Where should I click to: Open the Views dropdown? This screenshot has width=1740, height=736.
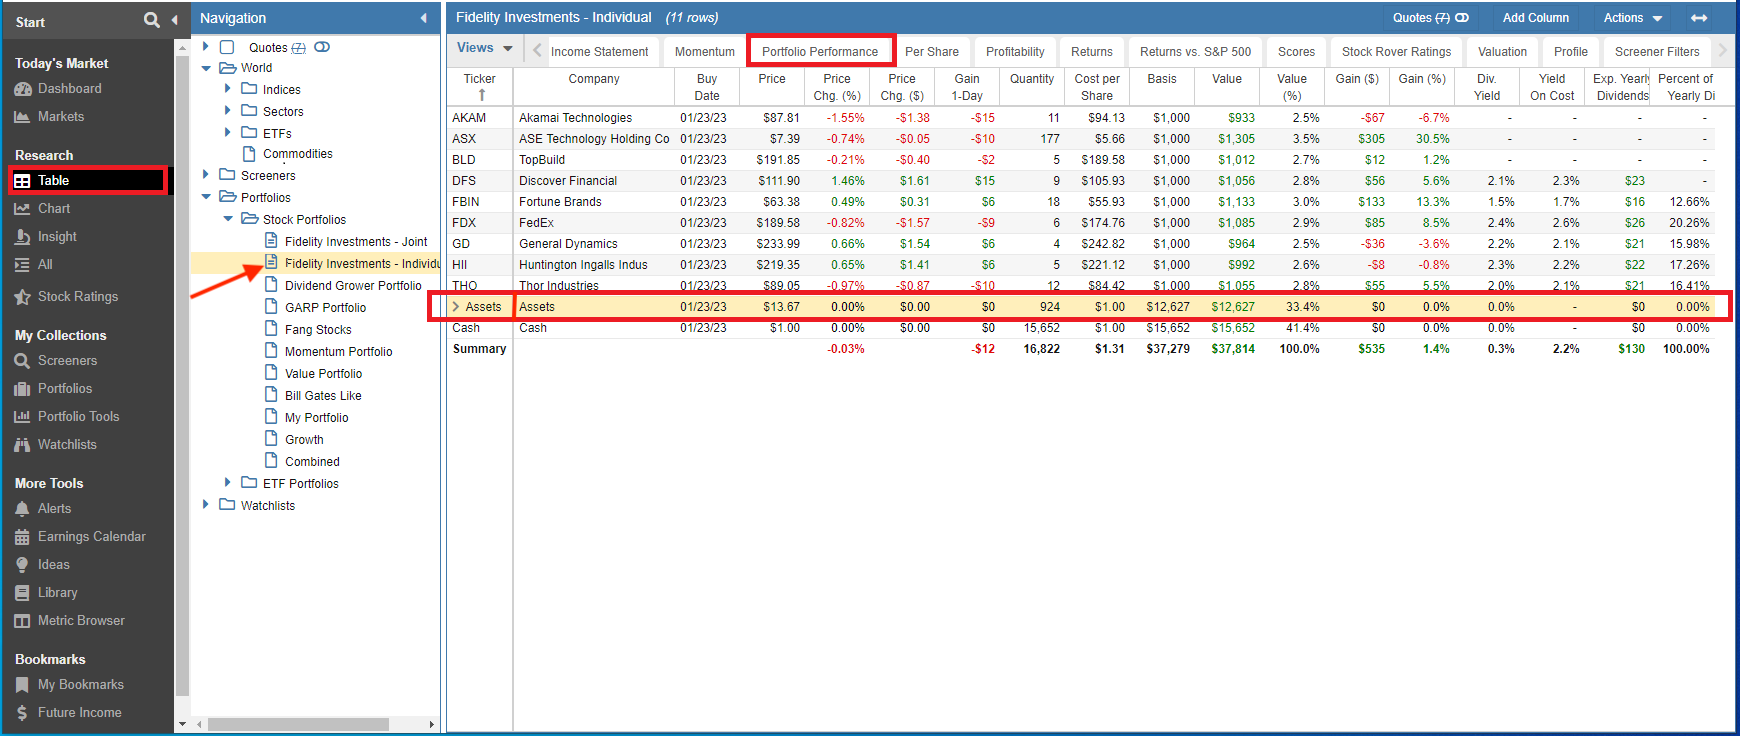(x=485, y=48)
